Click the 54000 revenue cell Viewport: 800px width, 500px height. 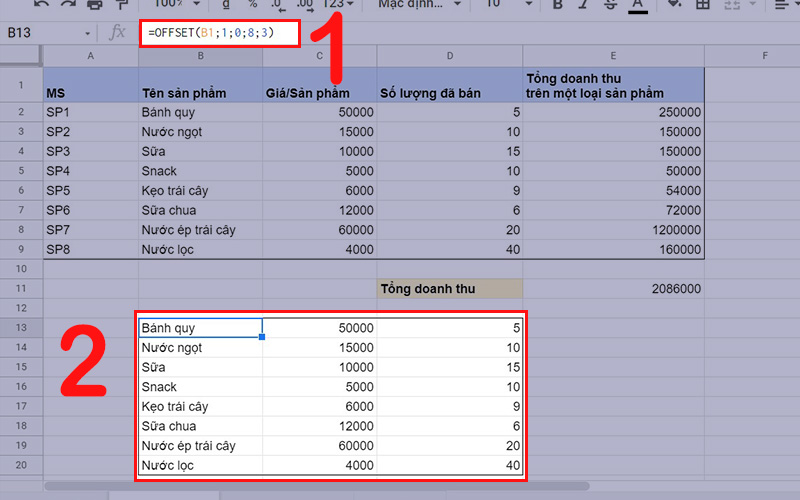[613, 191]
